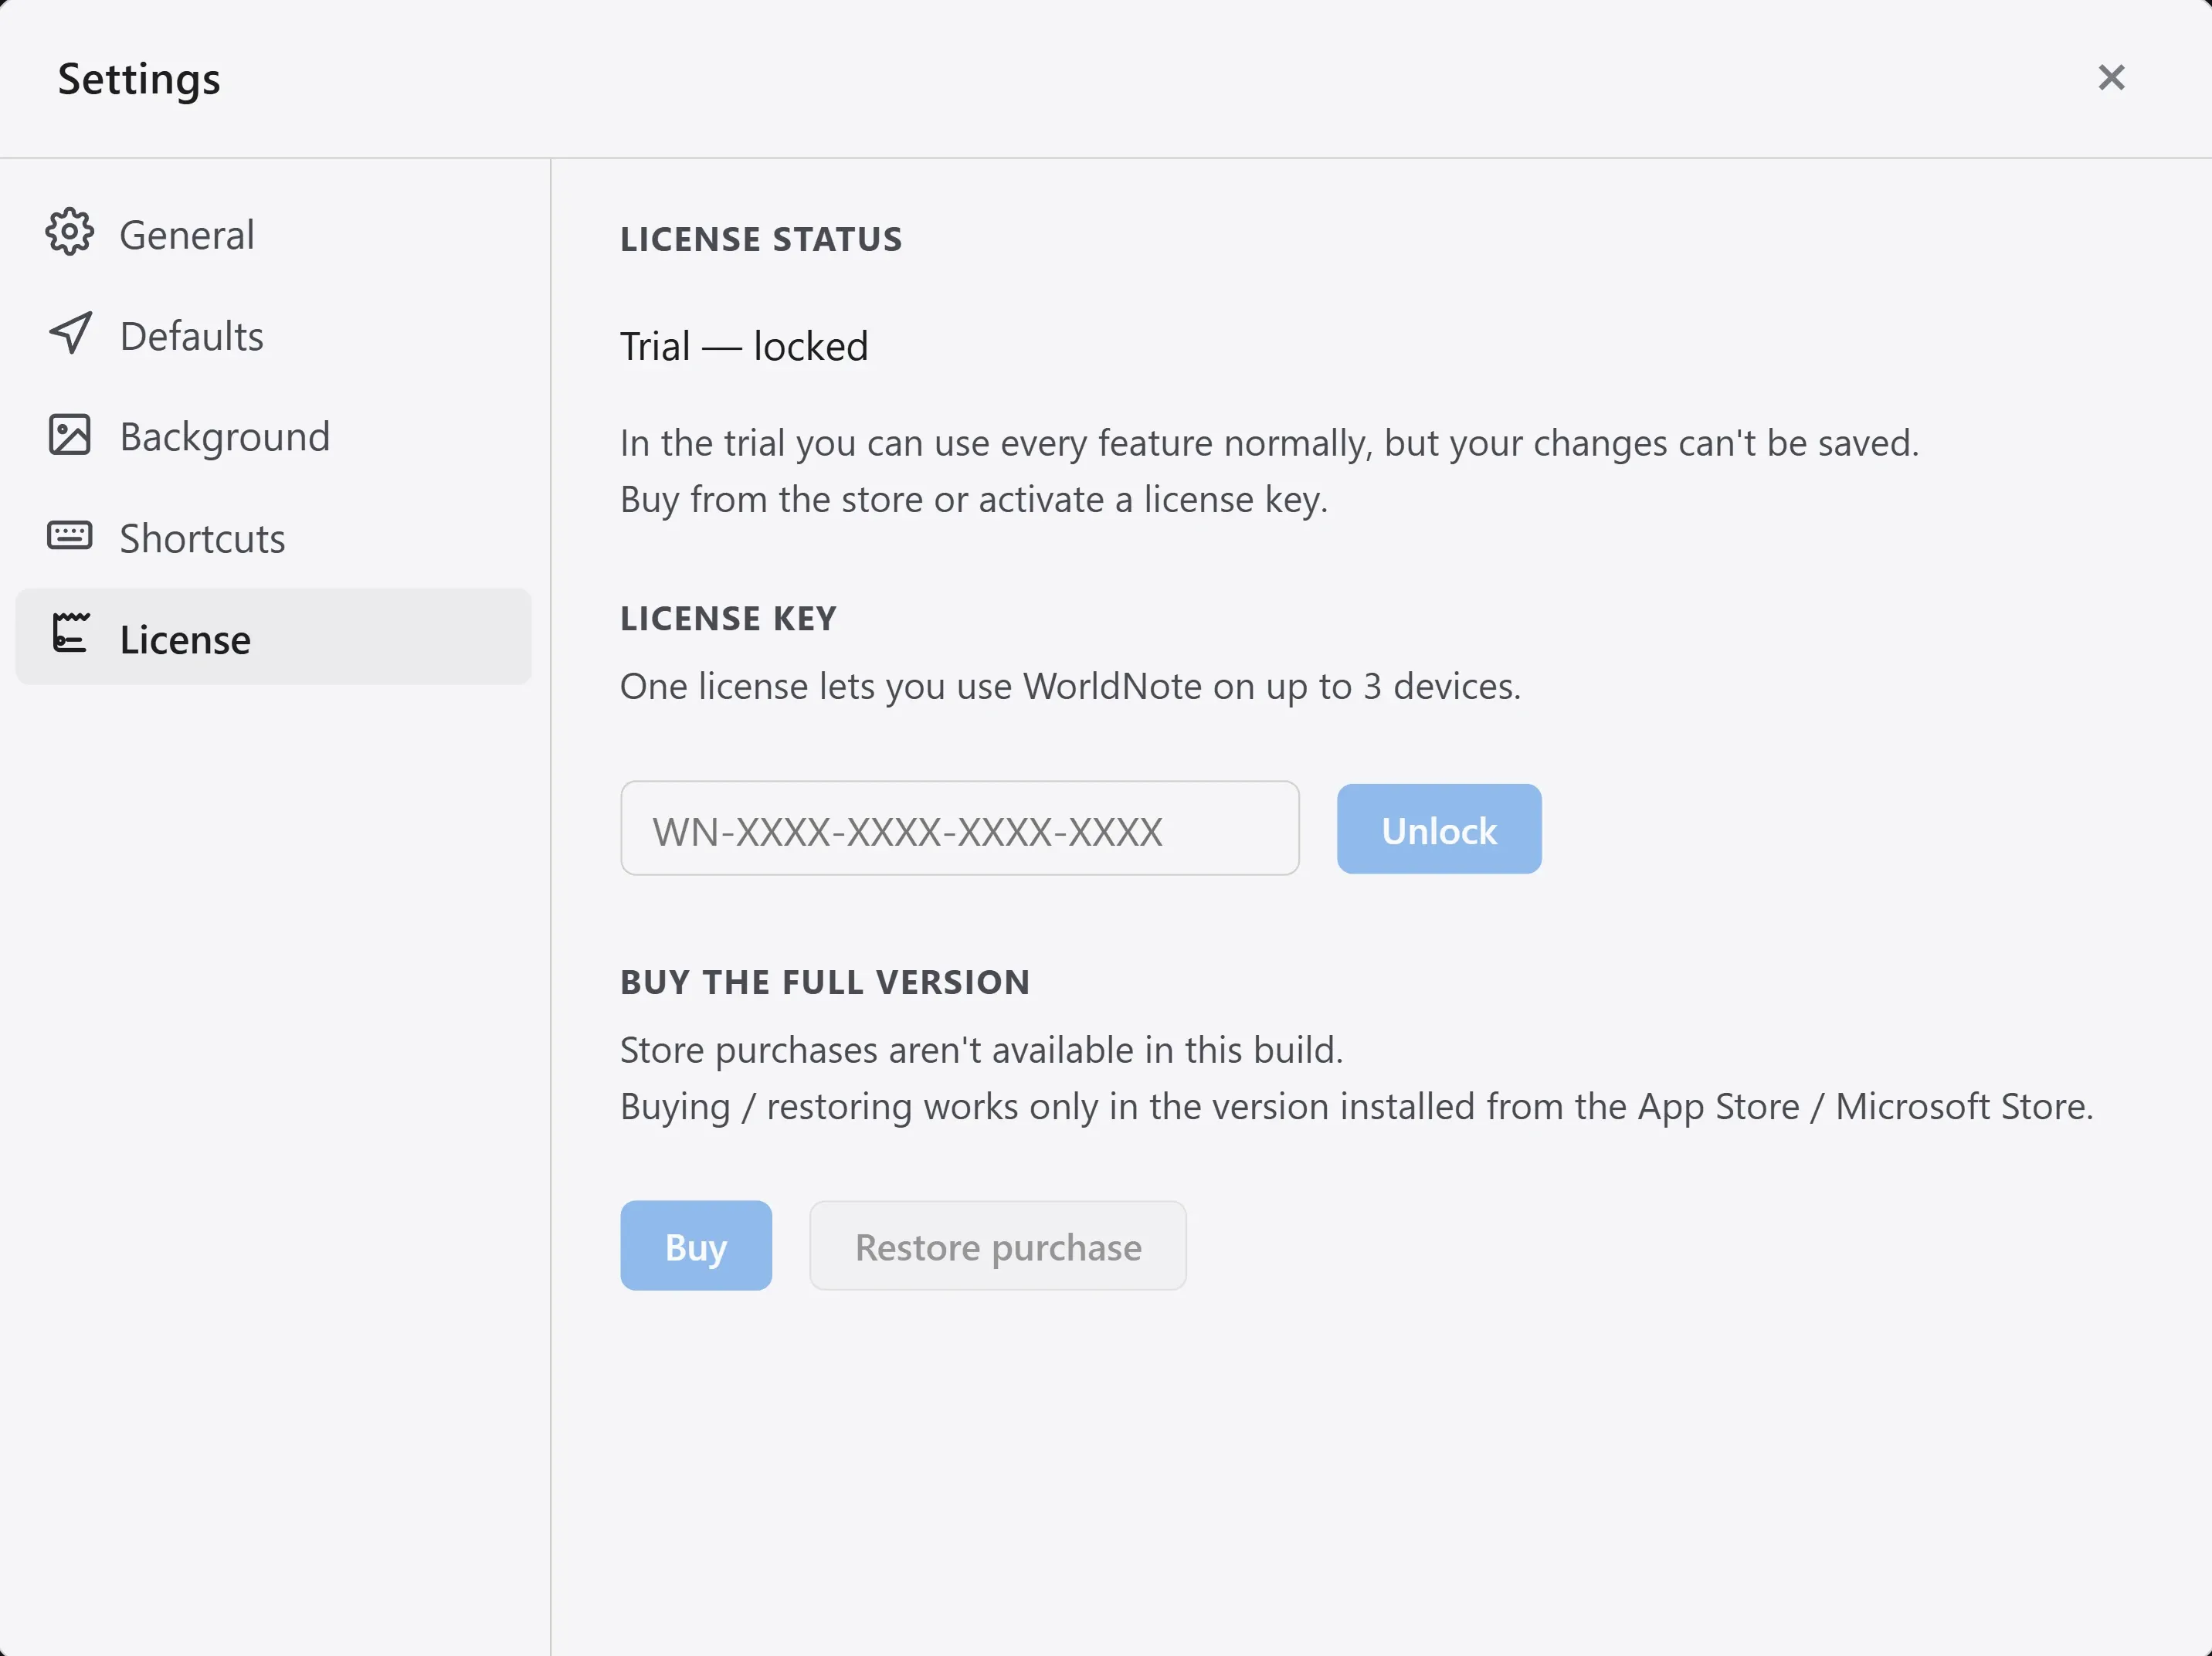Open the General settings tab
Screen dimensions: 2212x1656
click(273, 234)
